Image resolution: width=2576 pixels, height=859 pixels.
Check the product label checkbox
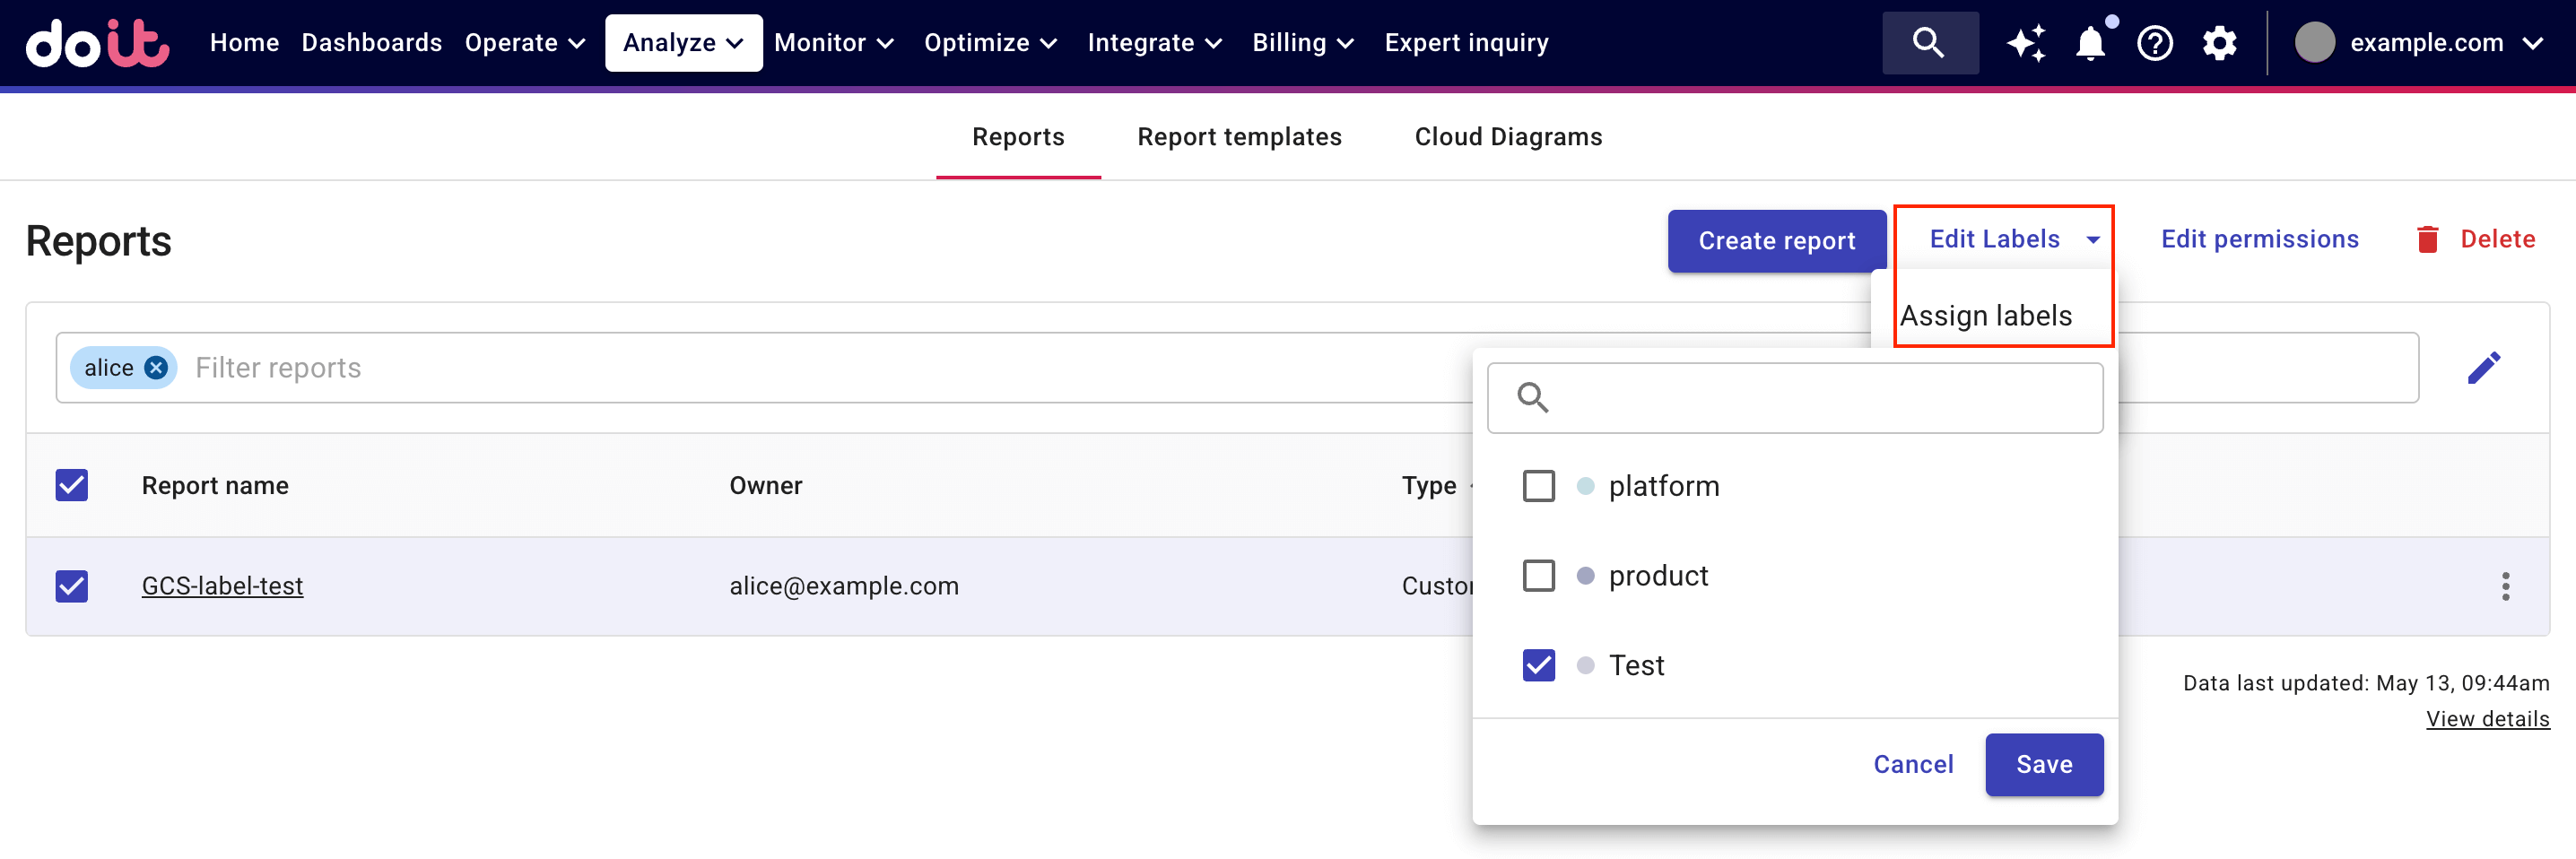(x=1538, y=576)
